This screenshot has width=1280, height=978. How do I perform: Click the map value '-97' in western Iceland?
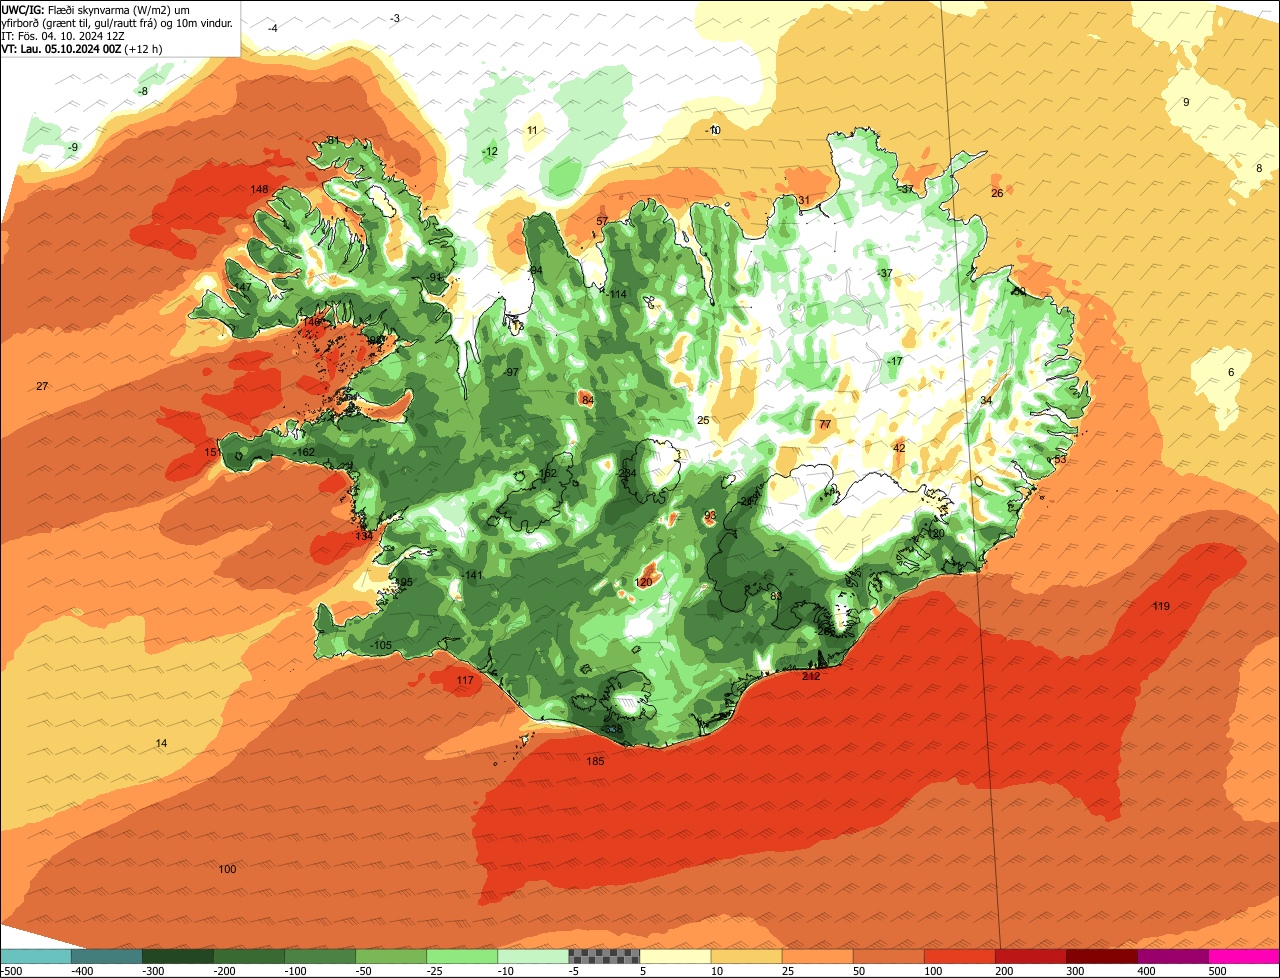click(x=511, y=373)
